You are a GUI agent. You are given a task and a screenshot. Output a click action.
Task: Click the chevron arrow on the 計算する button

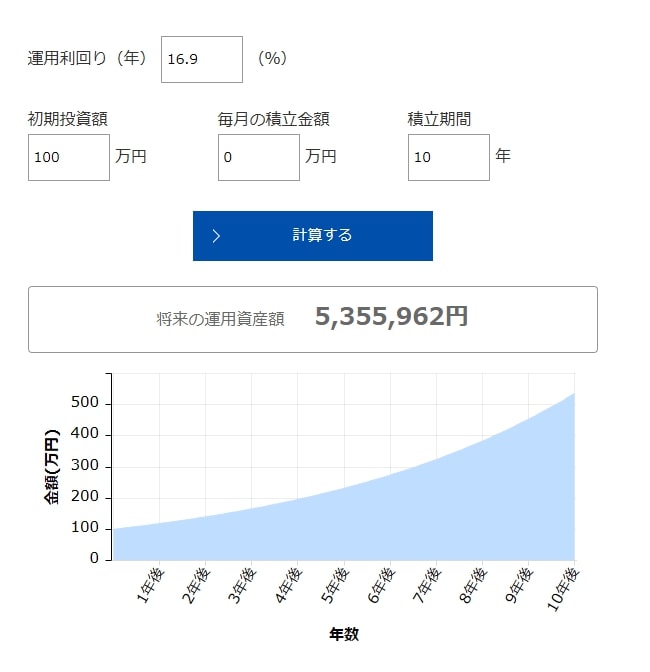click(x=216, y=236)
